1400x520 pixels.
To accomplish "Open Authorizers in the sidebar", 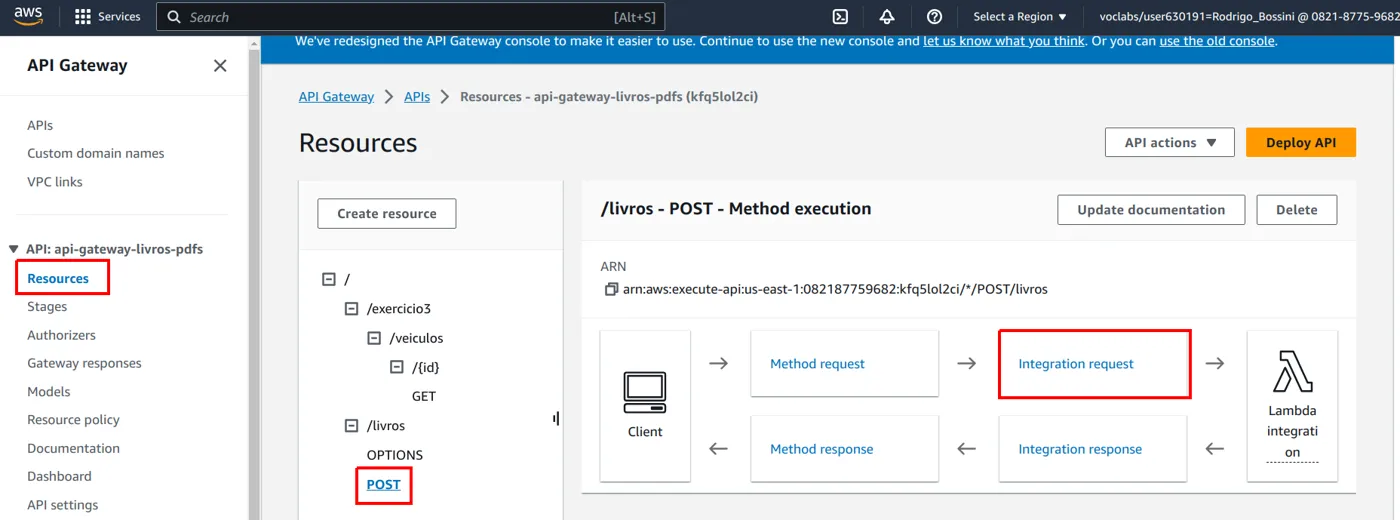I will click(61, 336).
